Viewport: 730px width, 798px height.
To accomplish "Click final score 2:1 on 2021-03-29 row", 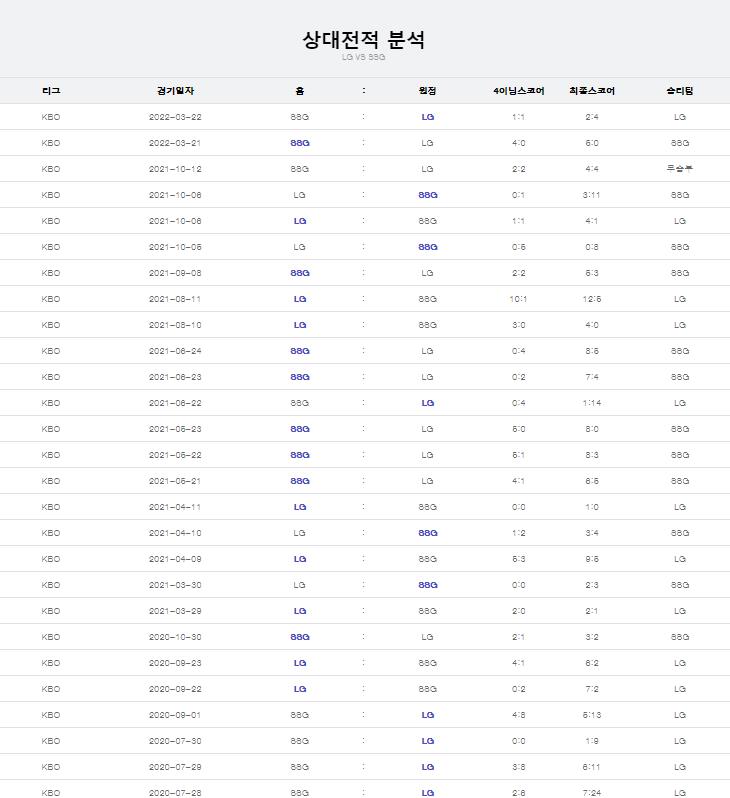I will pyautogui.click(x=592, y=611).
